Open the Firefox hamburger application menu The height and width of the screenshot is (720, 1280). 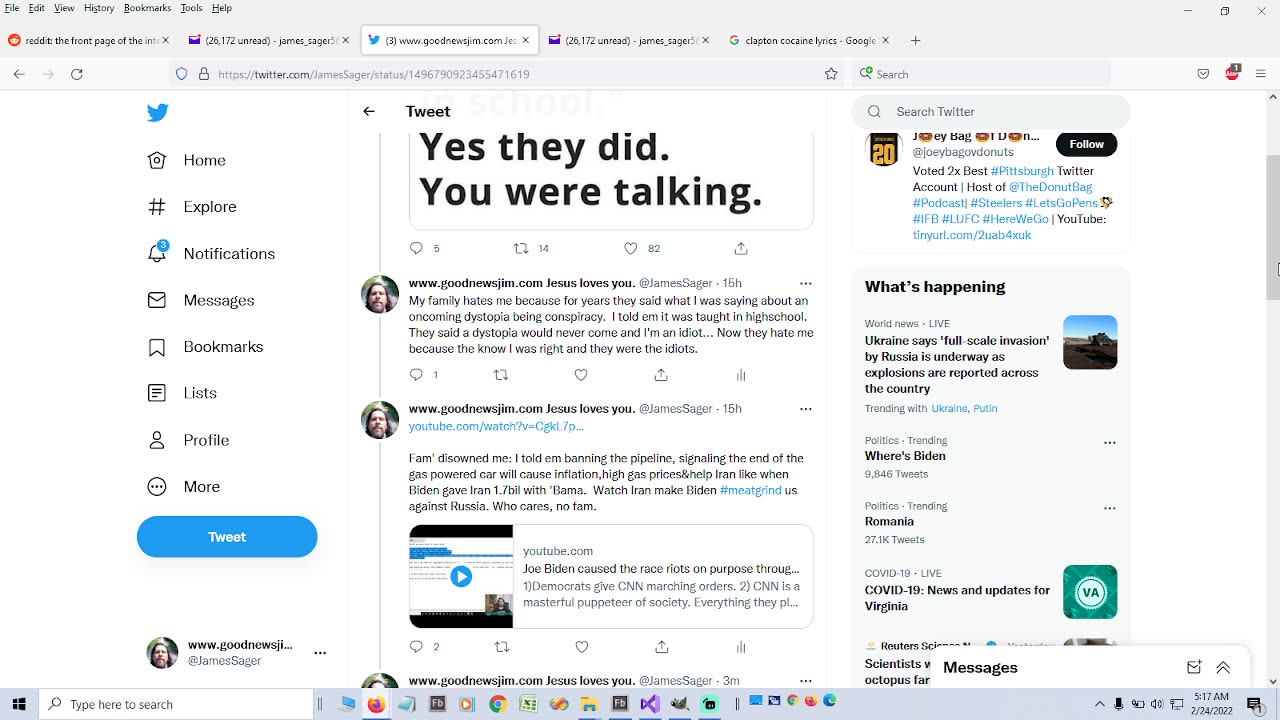pyautogui.click(x=1260, y=74)
